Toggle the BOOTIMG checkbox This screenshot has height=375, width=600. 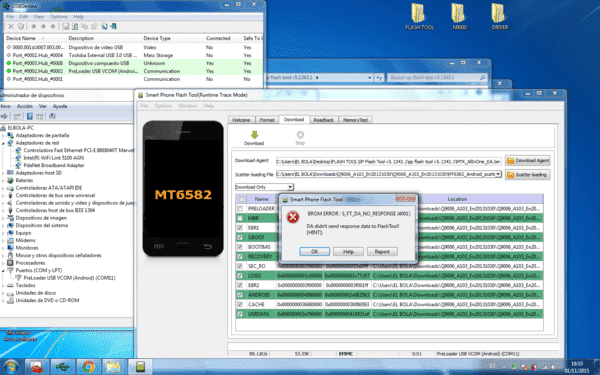coord(240,247)
